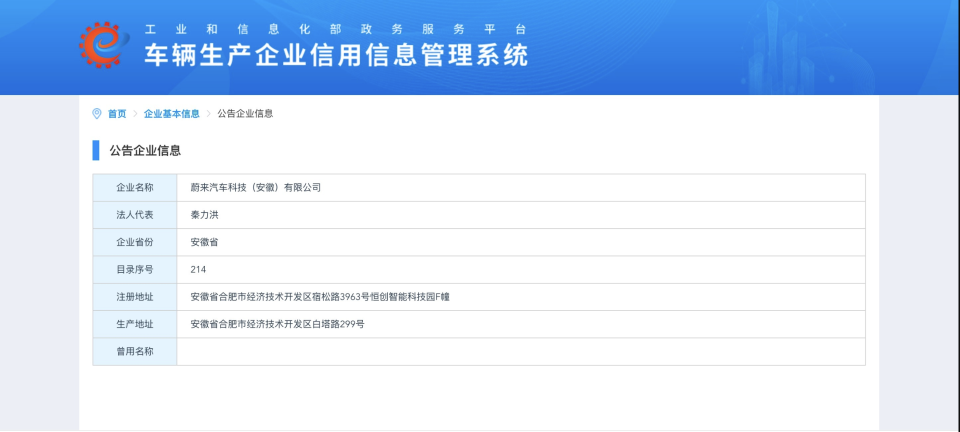Screen dimensions: 960x432
Task: Click the 车辆生产企业信用信息管理系统 title
Action: click(x=336, y=55)
